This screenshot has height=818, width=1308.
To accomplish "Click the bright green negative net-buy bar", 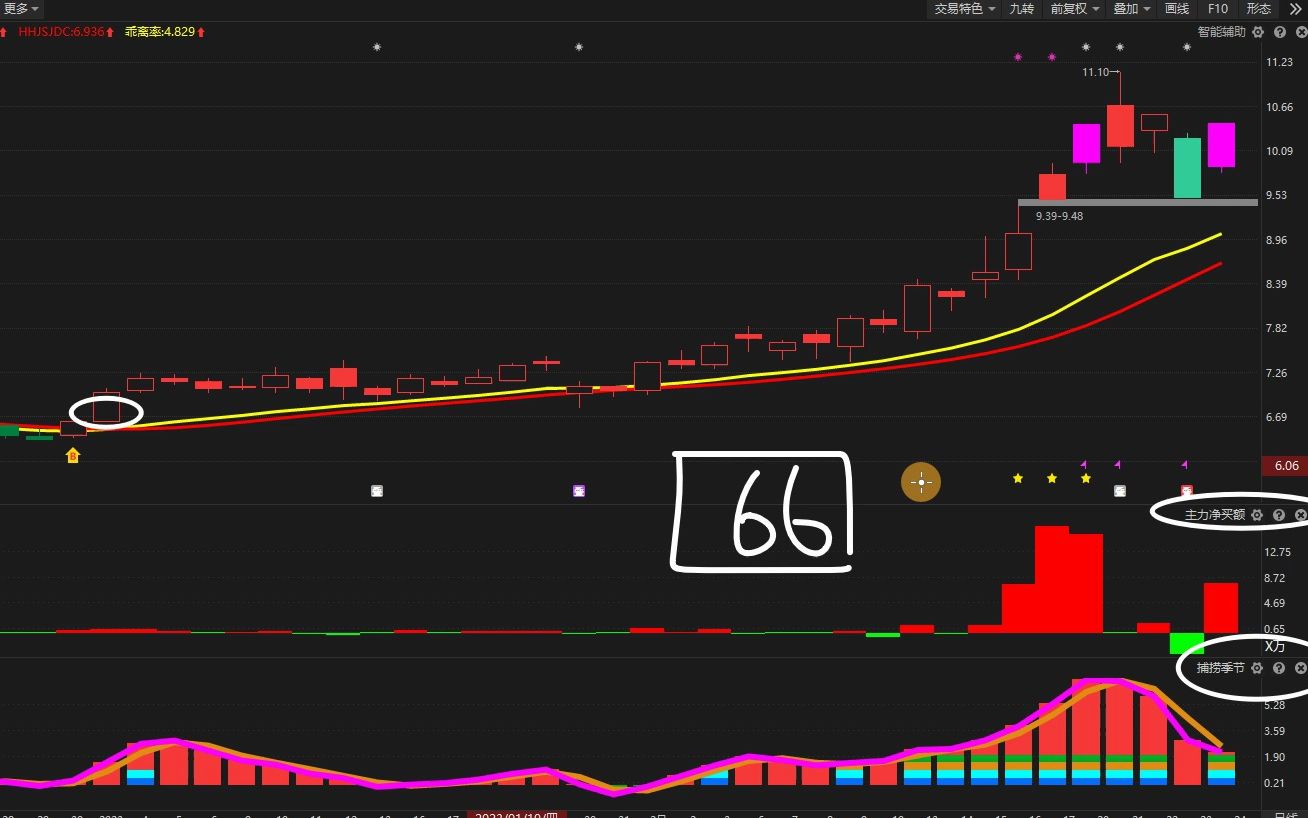I will [x=1187, y=643].
